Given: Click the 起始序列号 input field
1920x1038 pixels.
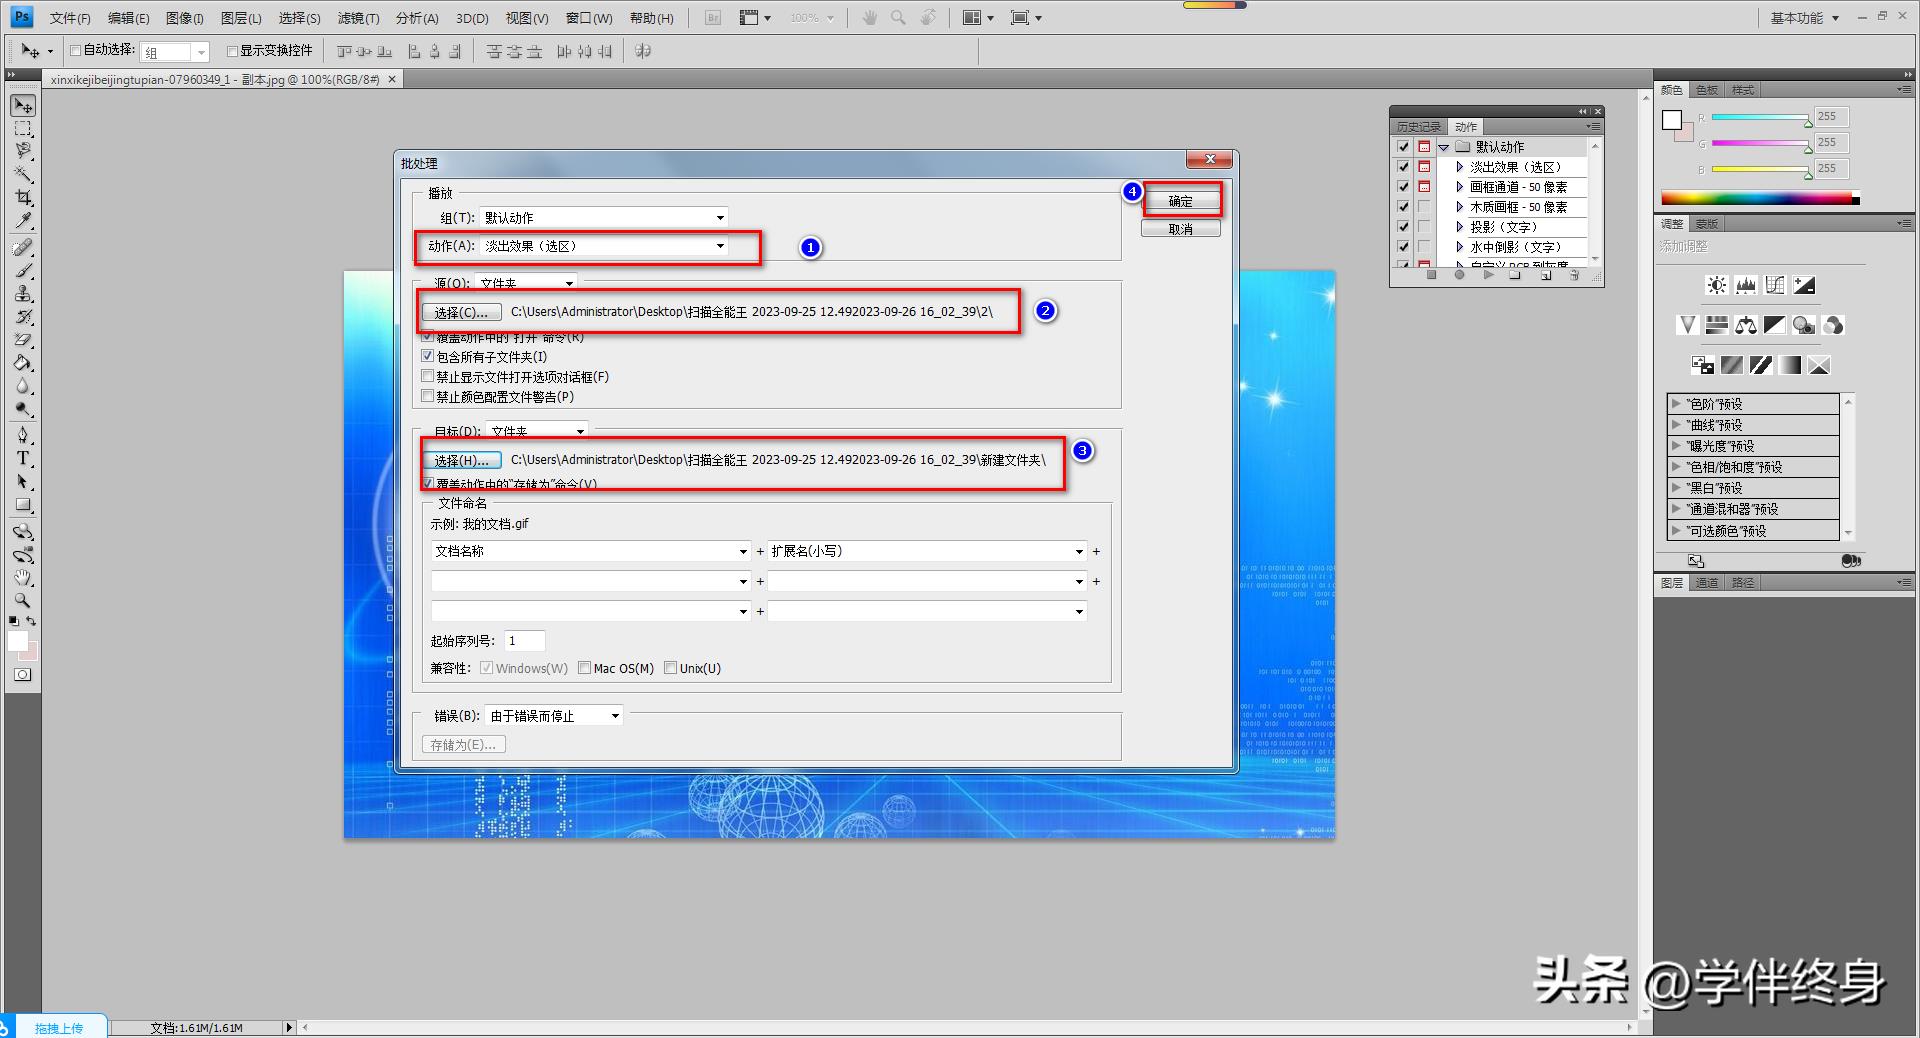Looking at the screenshot, I should (x=524, y=640).
